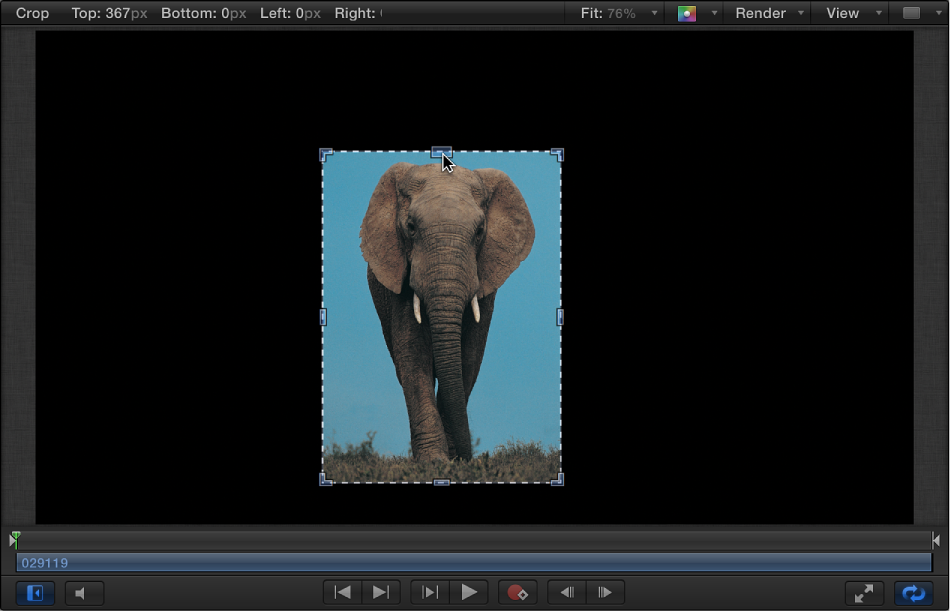Enter full-screen playback view

(x=862, y=593)
